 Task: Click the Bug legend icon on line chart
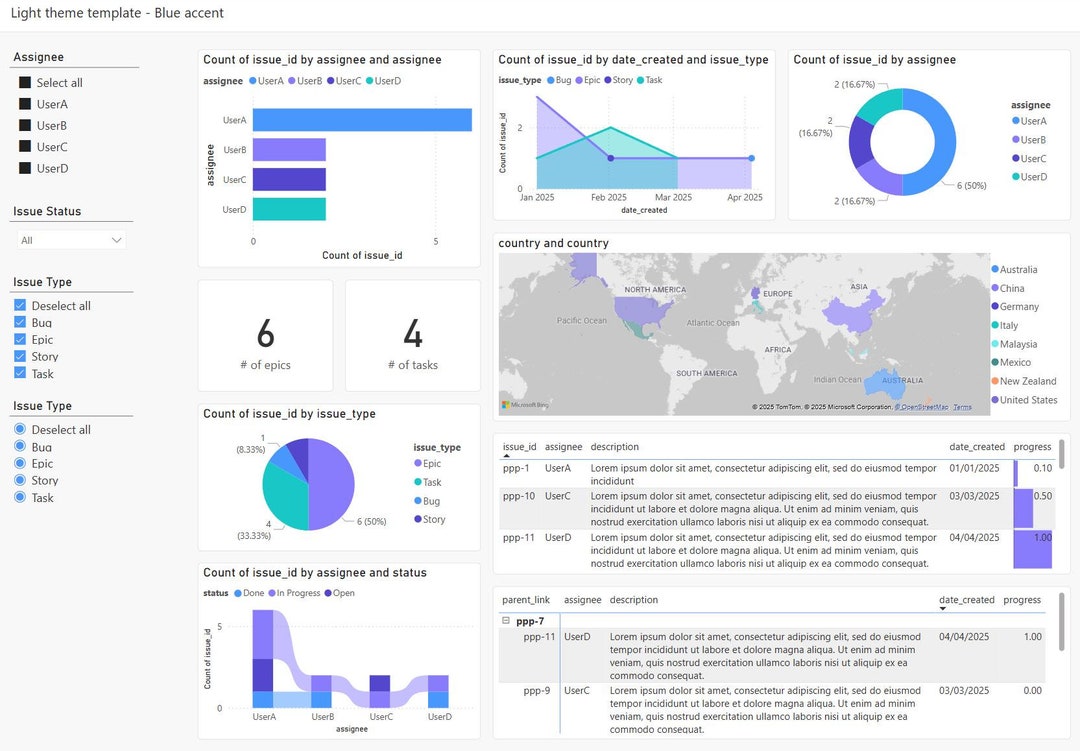click(551, 80)
